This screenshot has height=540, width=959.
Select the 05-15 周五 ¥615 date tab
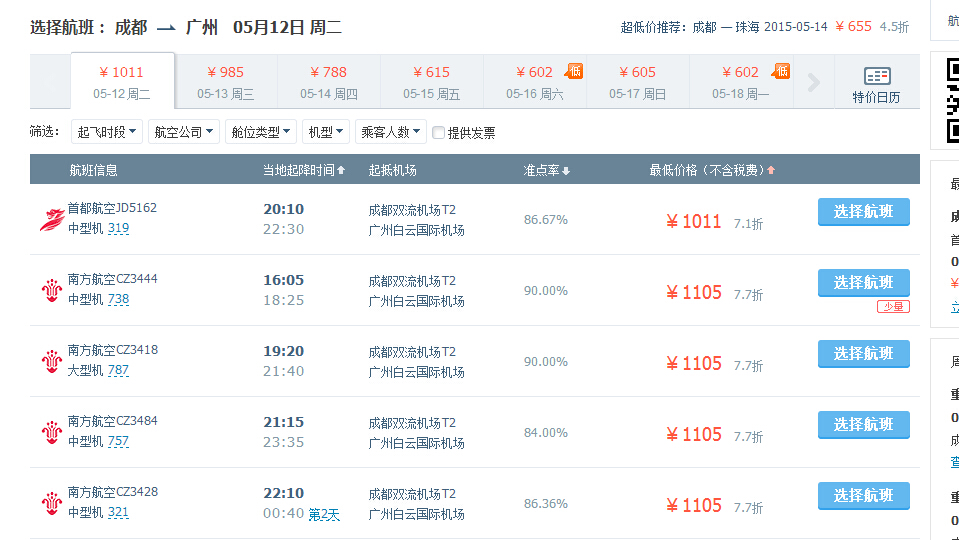coord(431,82)
